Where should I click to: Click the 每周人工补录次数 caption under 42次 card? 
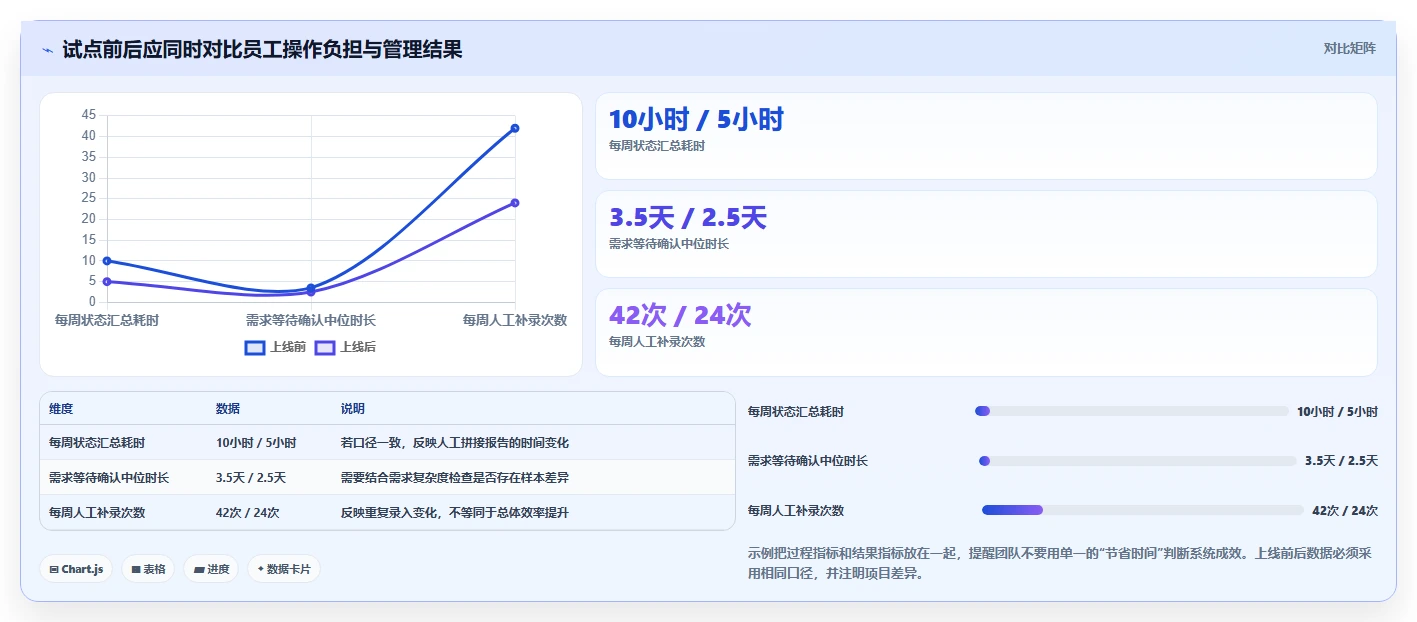point(657,342)
